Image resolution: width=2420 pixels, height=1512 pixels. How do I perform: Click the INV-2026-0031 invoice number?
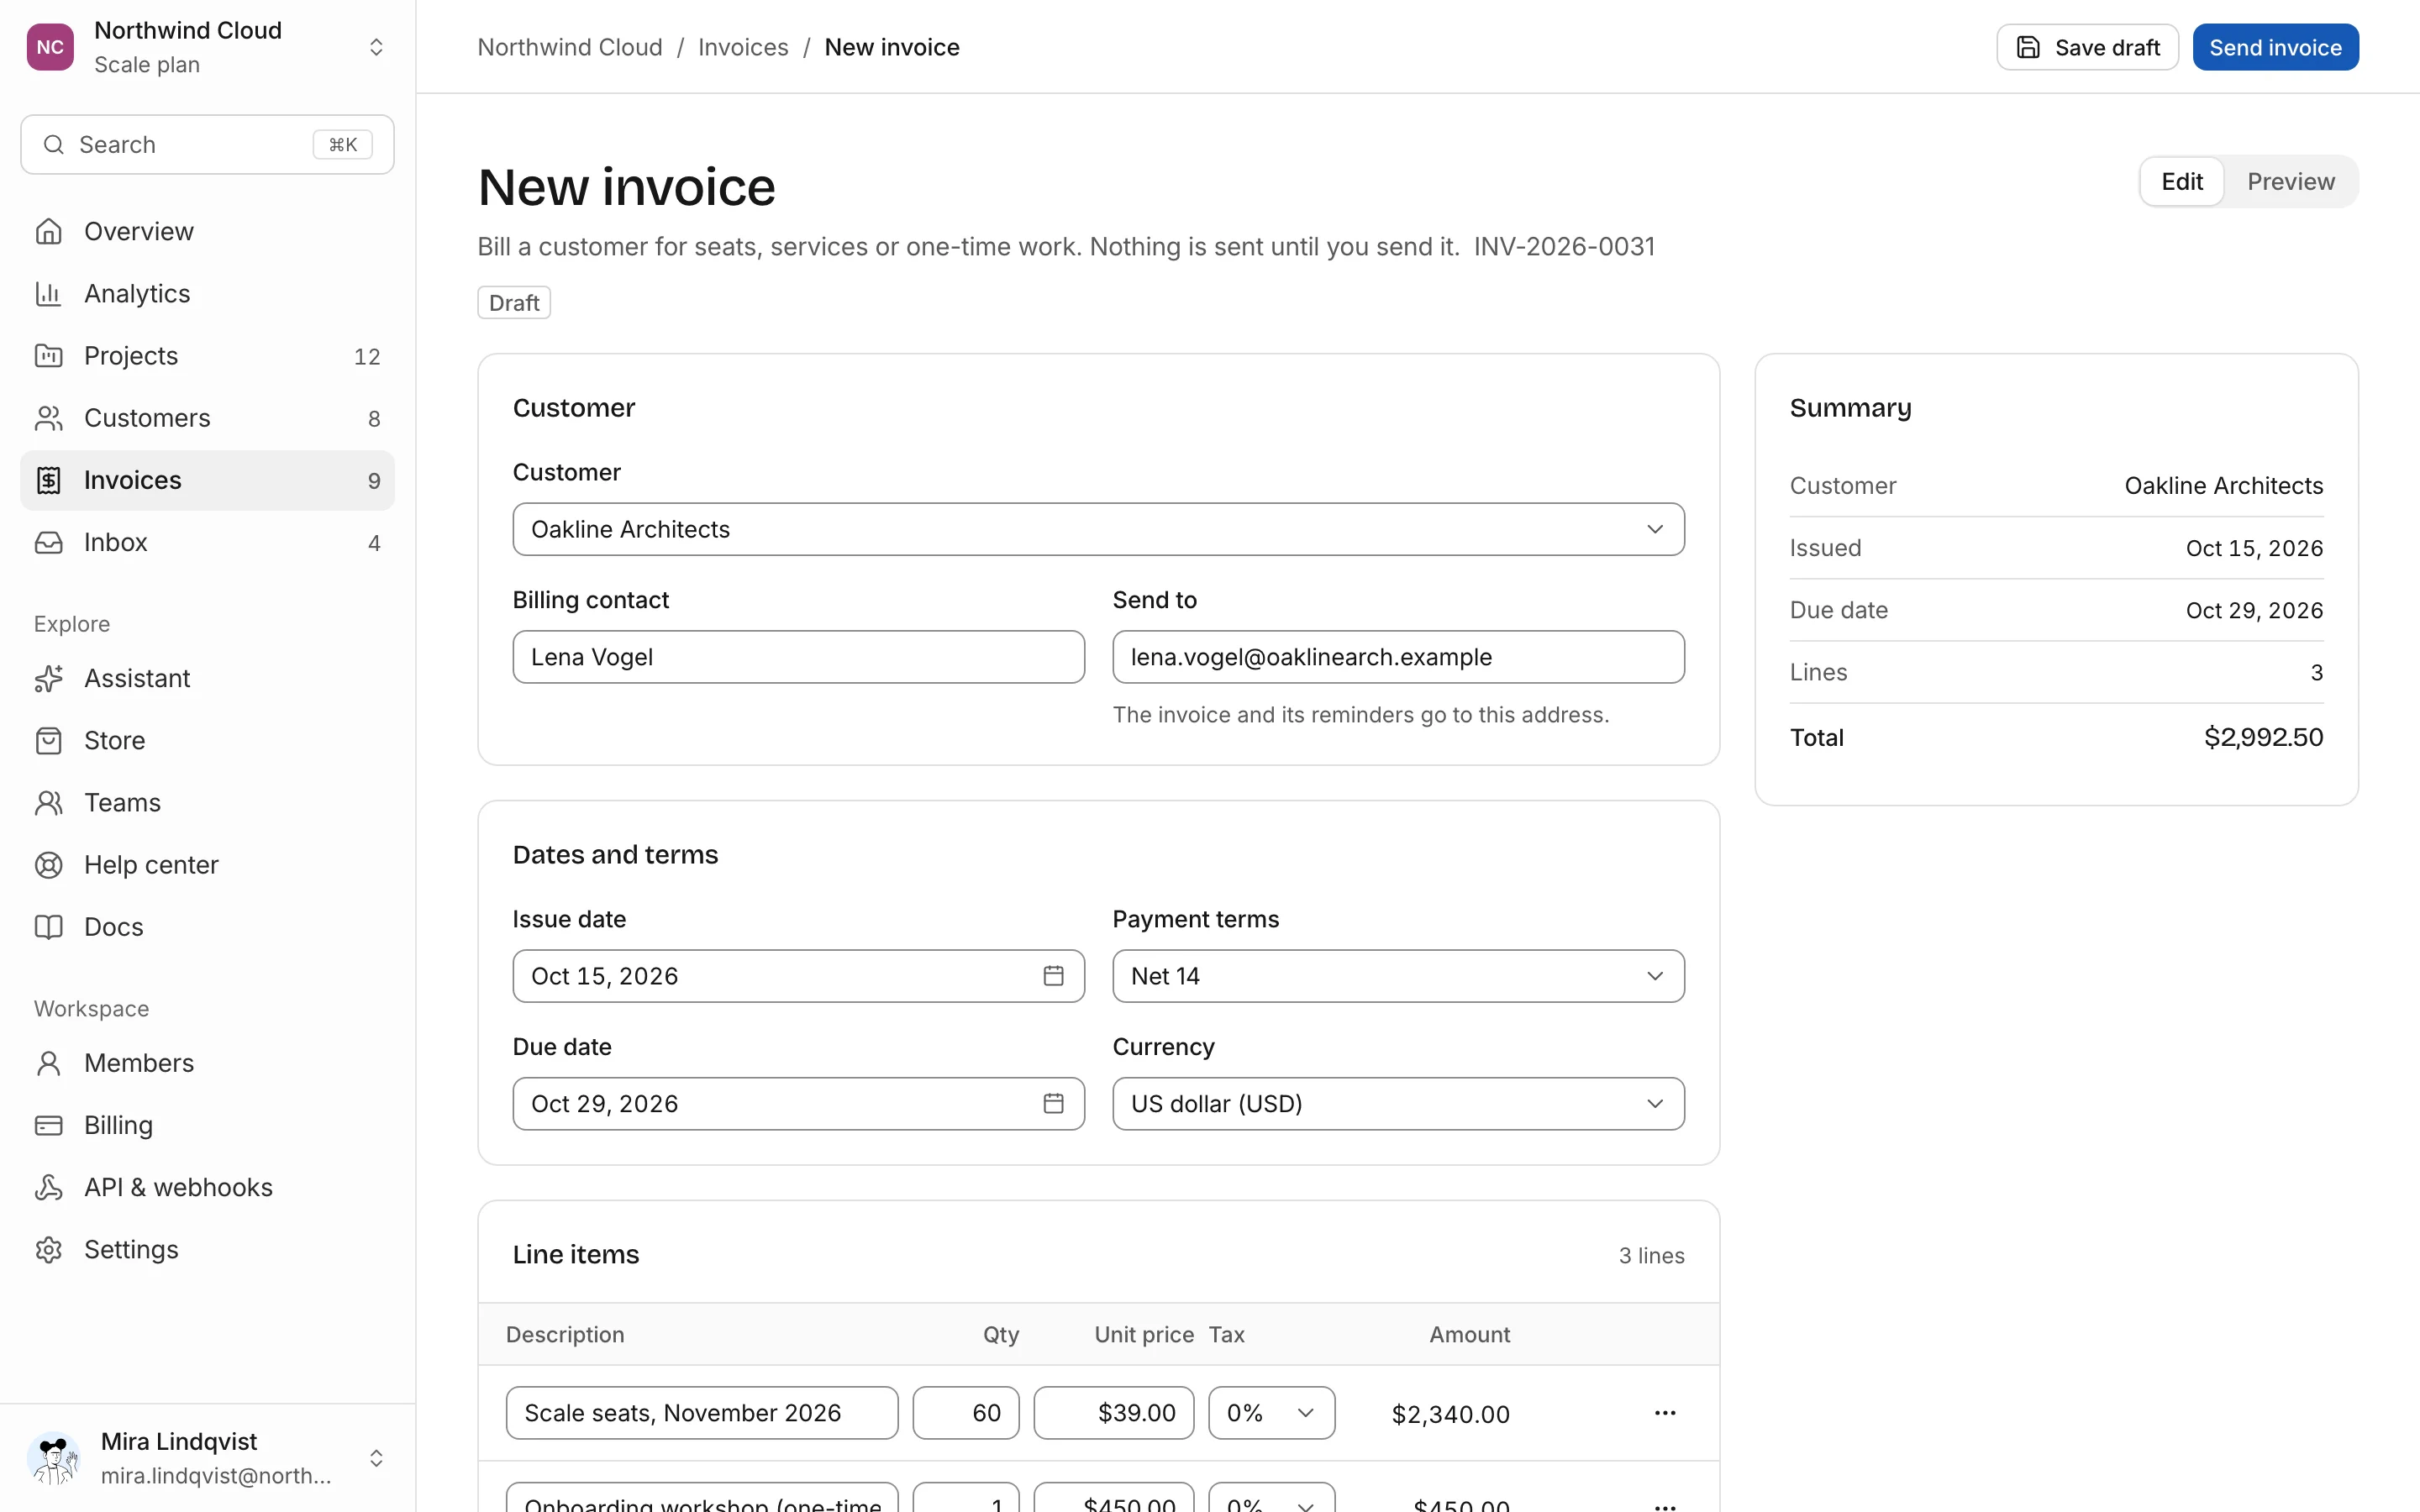1564,246
